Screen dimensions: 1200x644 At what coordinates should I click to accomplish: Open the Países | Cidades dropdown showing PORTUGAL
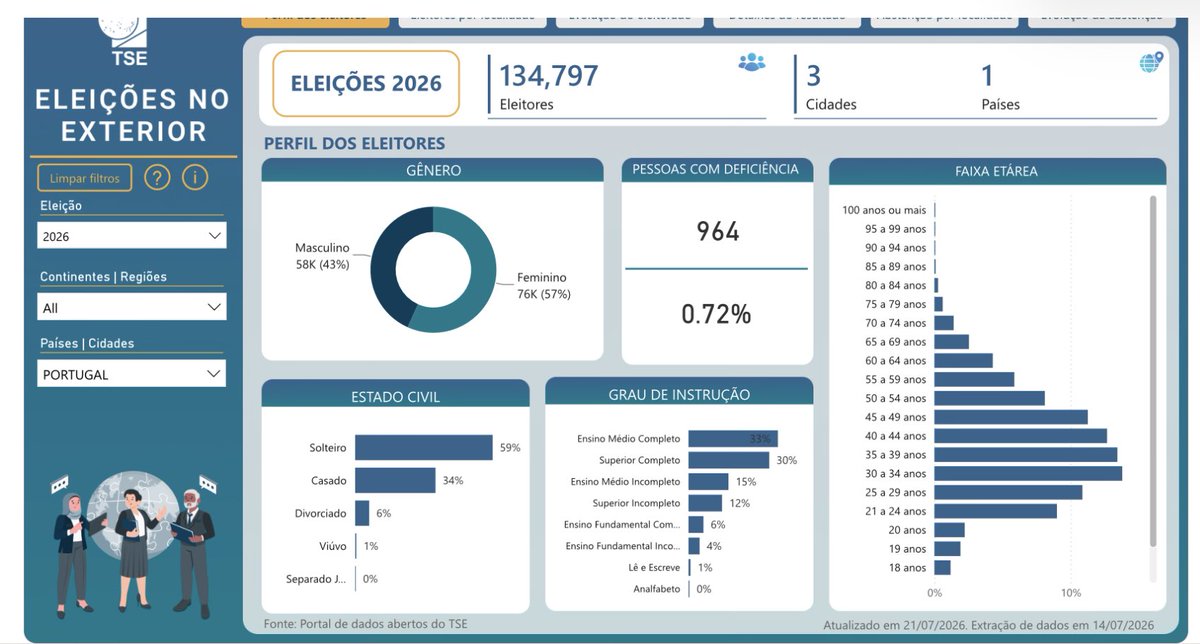[133, 374]
